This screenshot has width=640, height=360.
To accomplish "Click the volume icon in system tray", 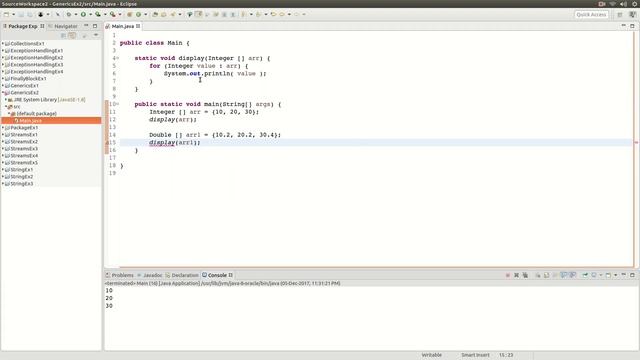I will (623, 4).
